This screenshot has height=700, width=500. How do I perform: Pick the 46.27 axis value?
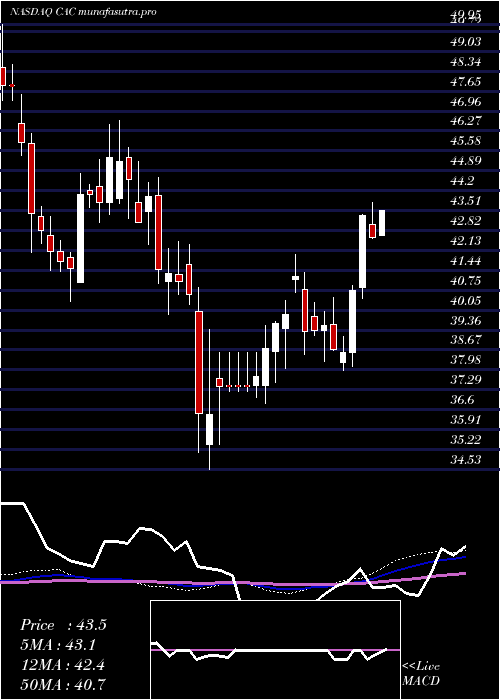[466, 121]
